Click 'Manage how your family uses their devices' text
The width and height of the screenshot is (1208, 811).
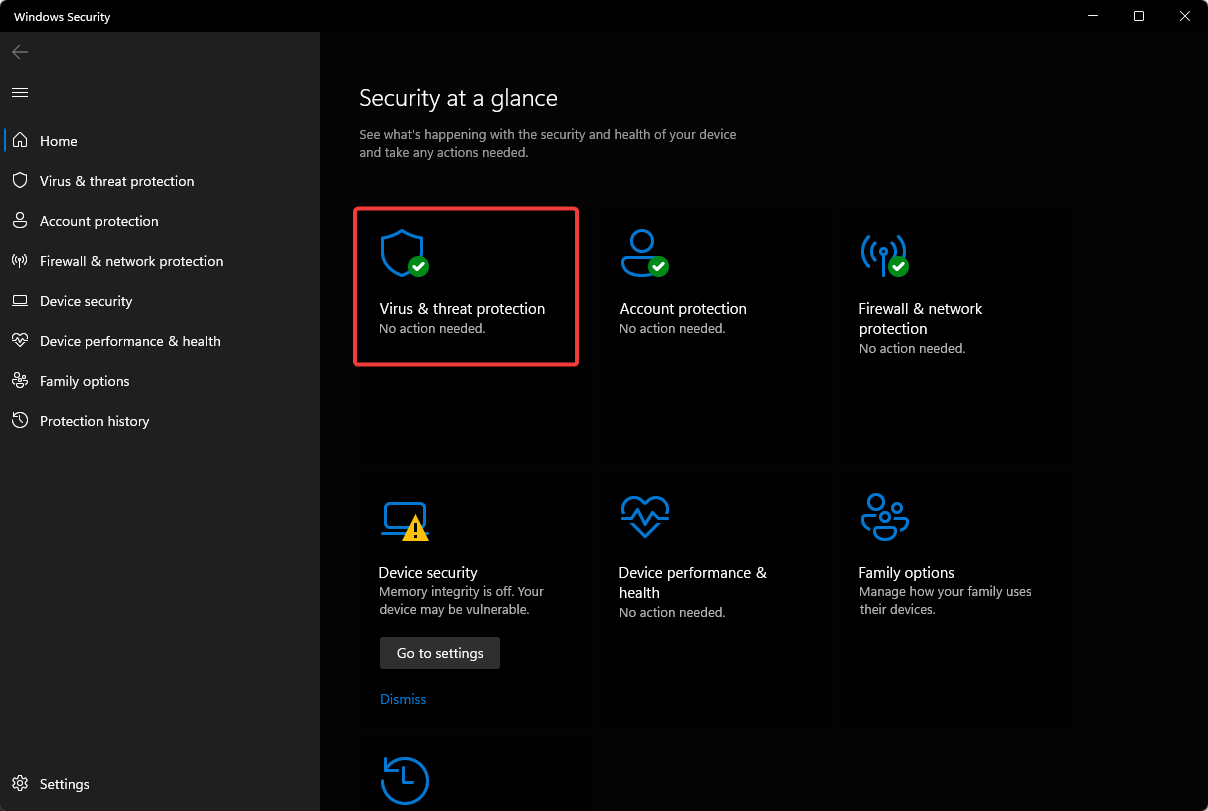coord(945,601)
